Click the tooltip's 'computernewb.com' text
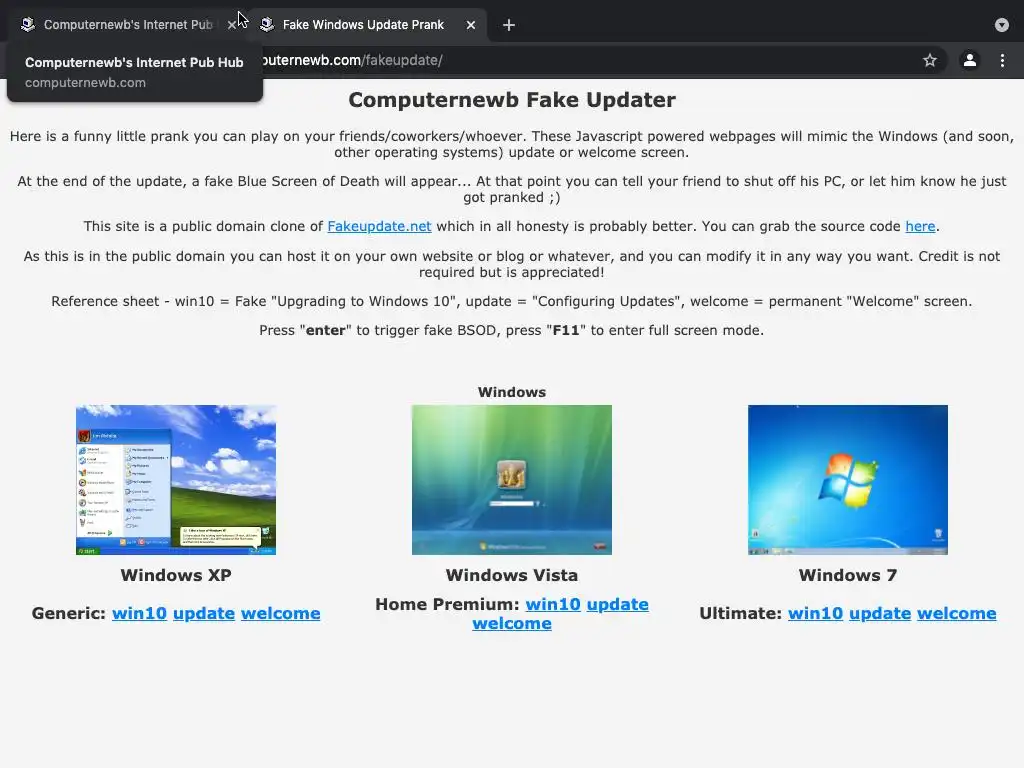 [86, 83]
